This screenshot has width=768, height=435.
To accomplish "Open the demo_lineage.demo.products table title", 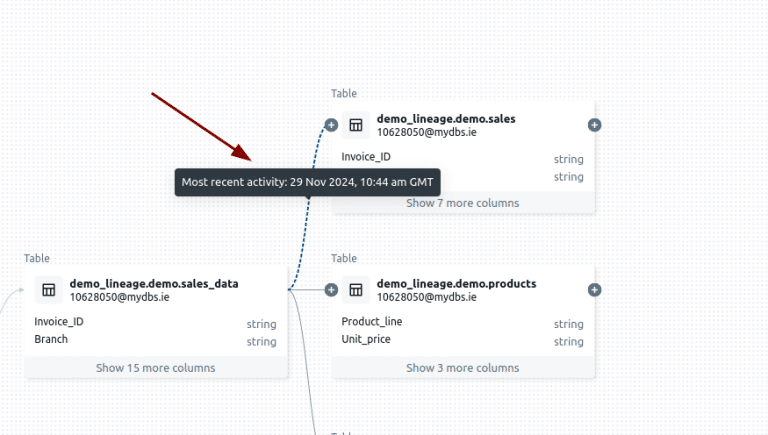I will (x=456, y=283).
